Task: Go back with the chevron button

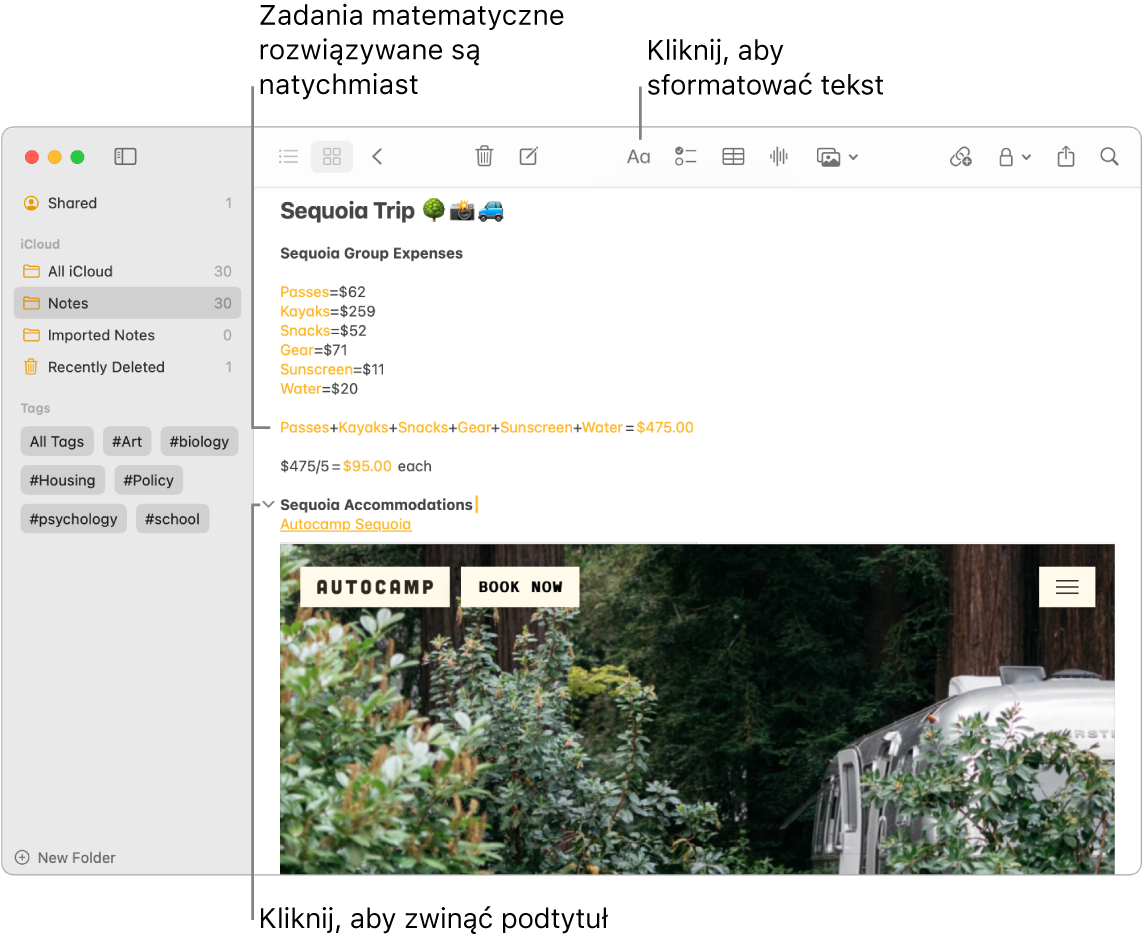Action: pos(377,156)
